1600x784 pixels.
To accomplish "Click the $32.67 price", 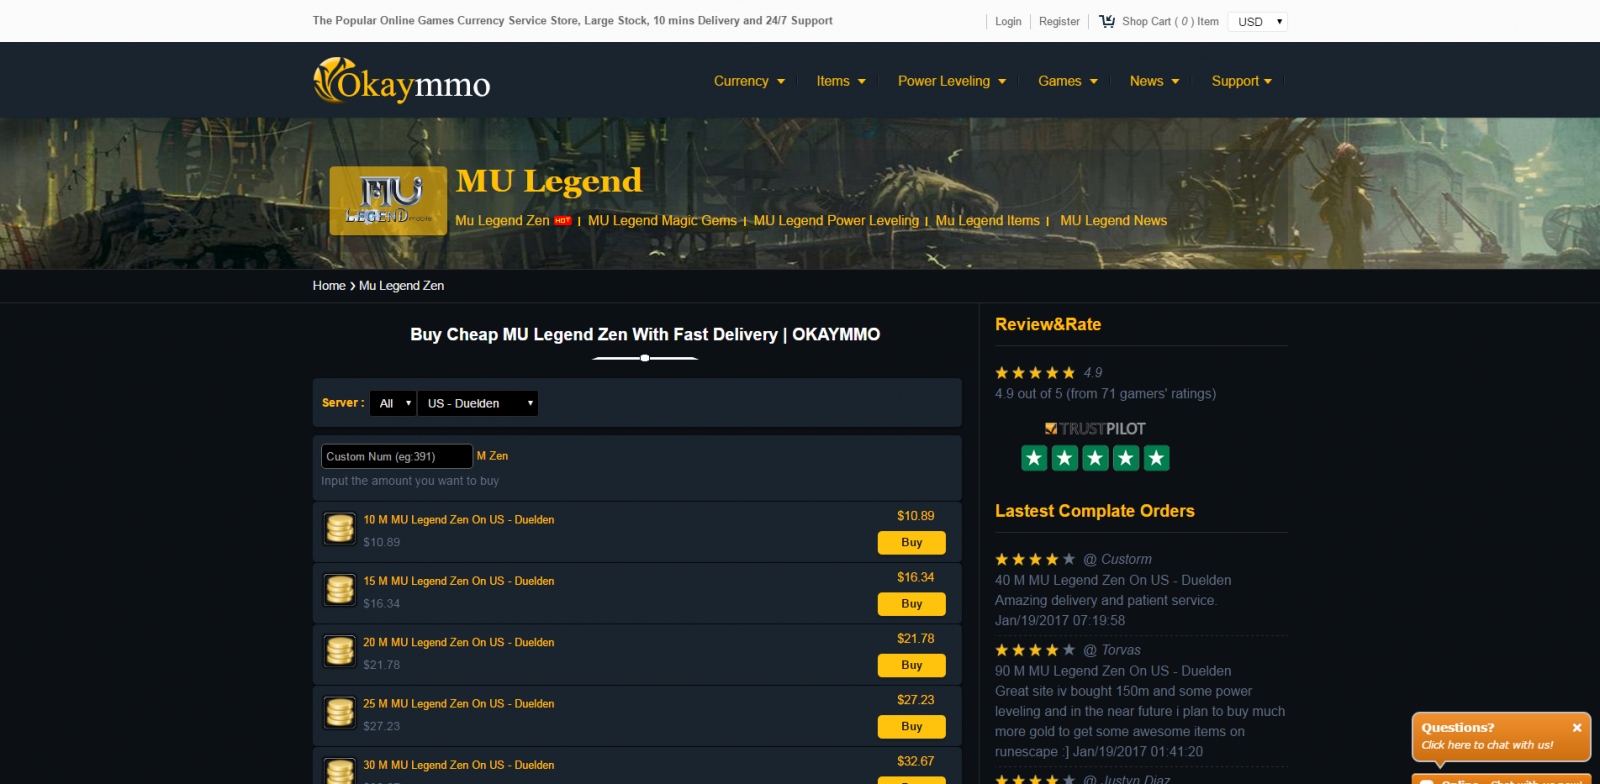I will [x=916, y=761].
